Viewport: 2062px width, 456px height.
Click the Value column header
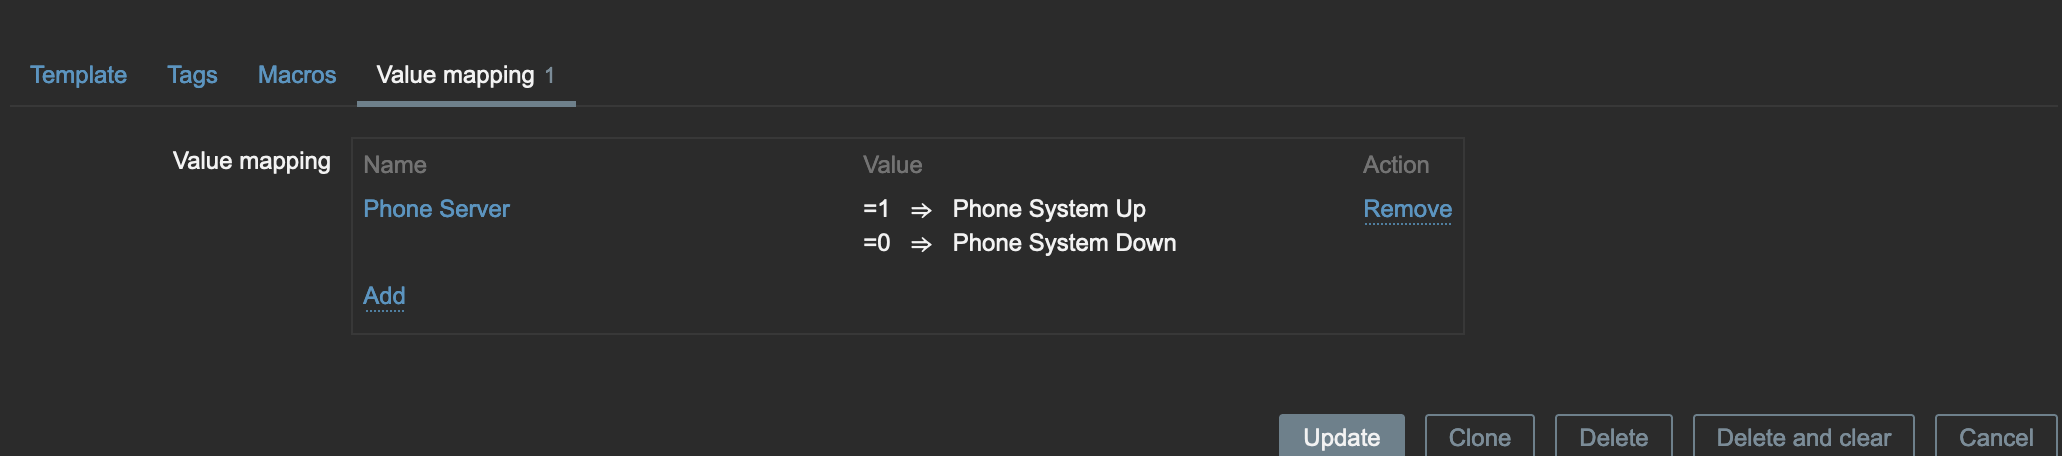point(892,165)
